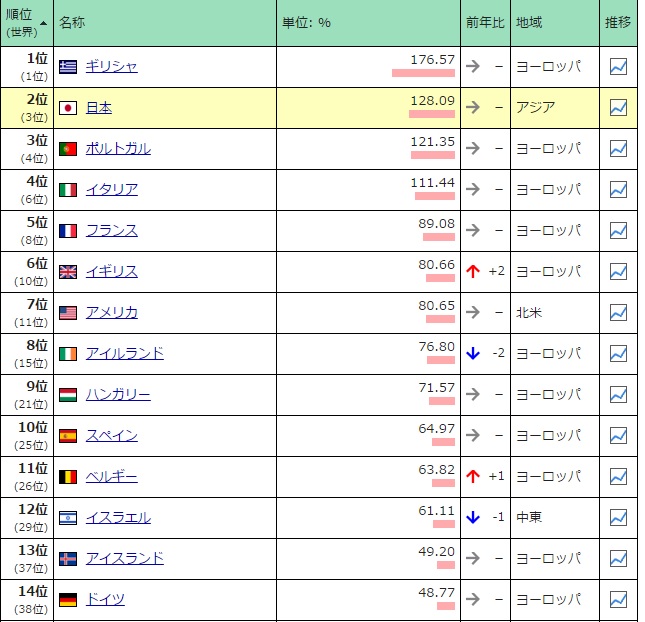
Task: Click the 176.57 value cell
Action: point(368,67)
